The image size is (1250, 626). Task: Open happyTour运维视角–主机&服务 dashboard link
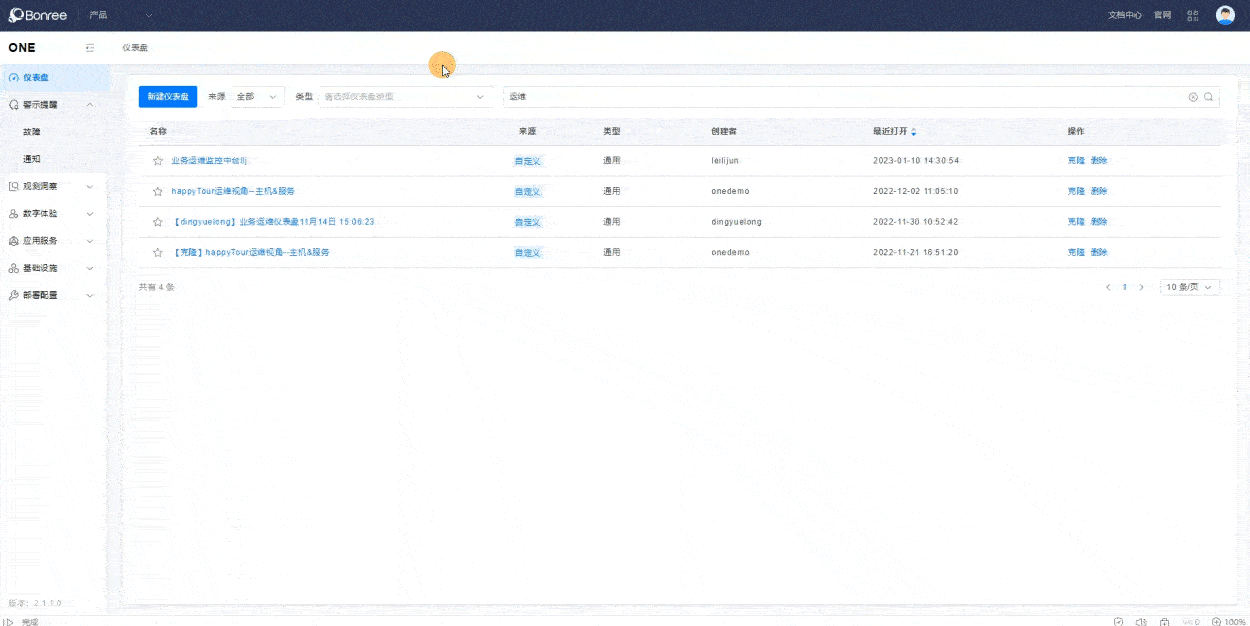click(x=233, y=191)
